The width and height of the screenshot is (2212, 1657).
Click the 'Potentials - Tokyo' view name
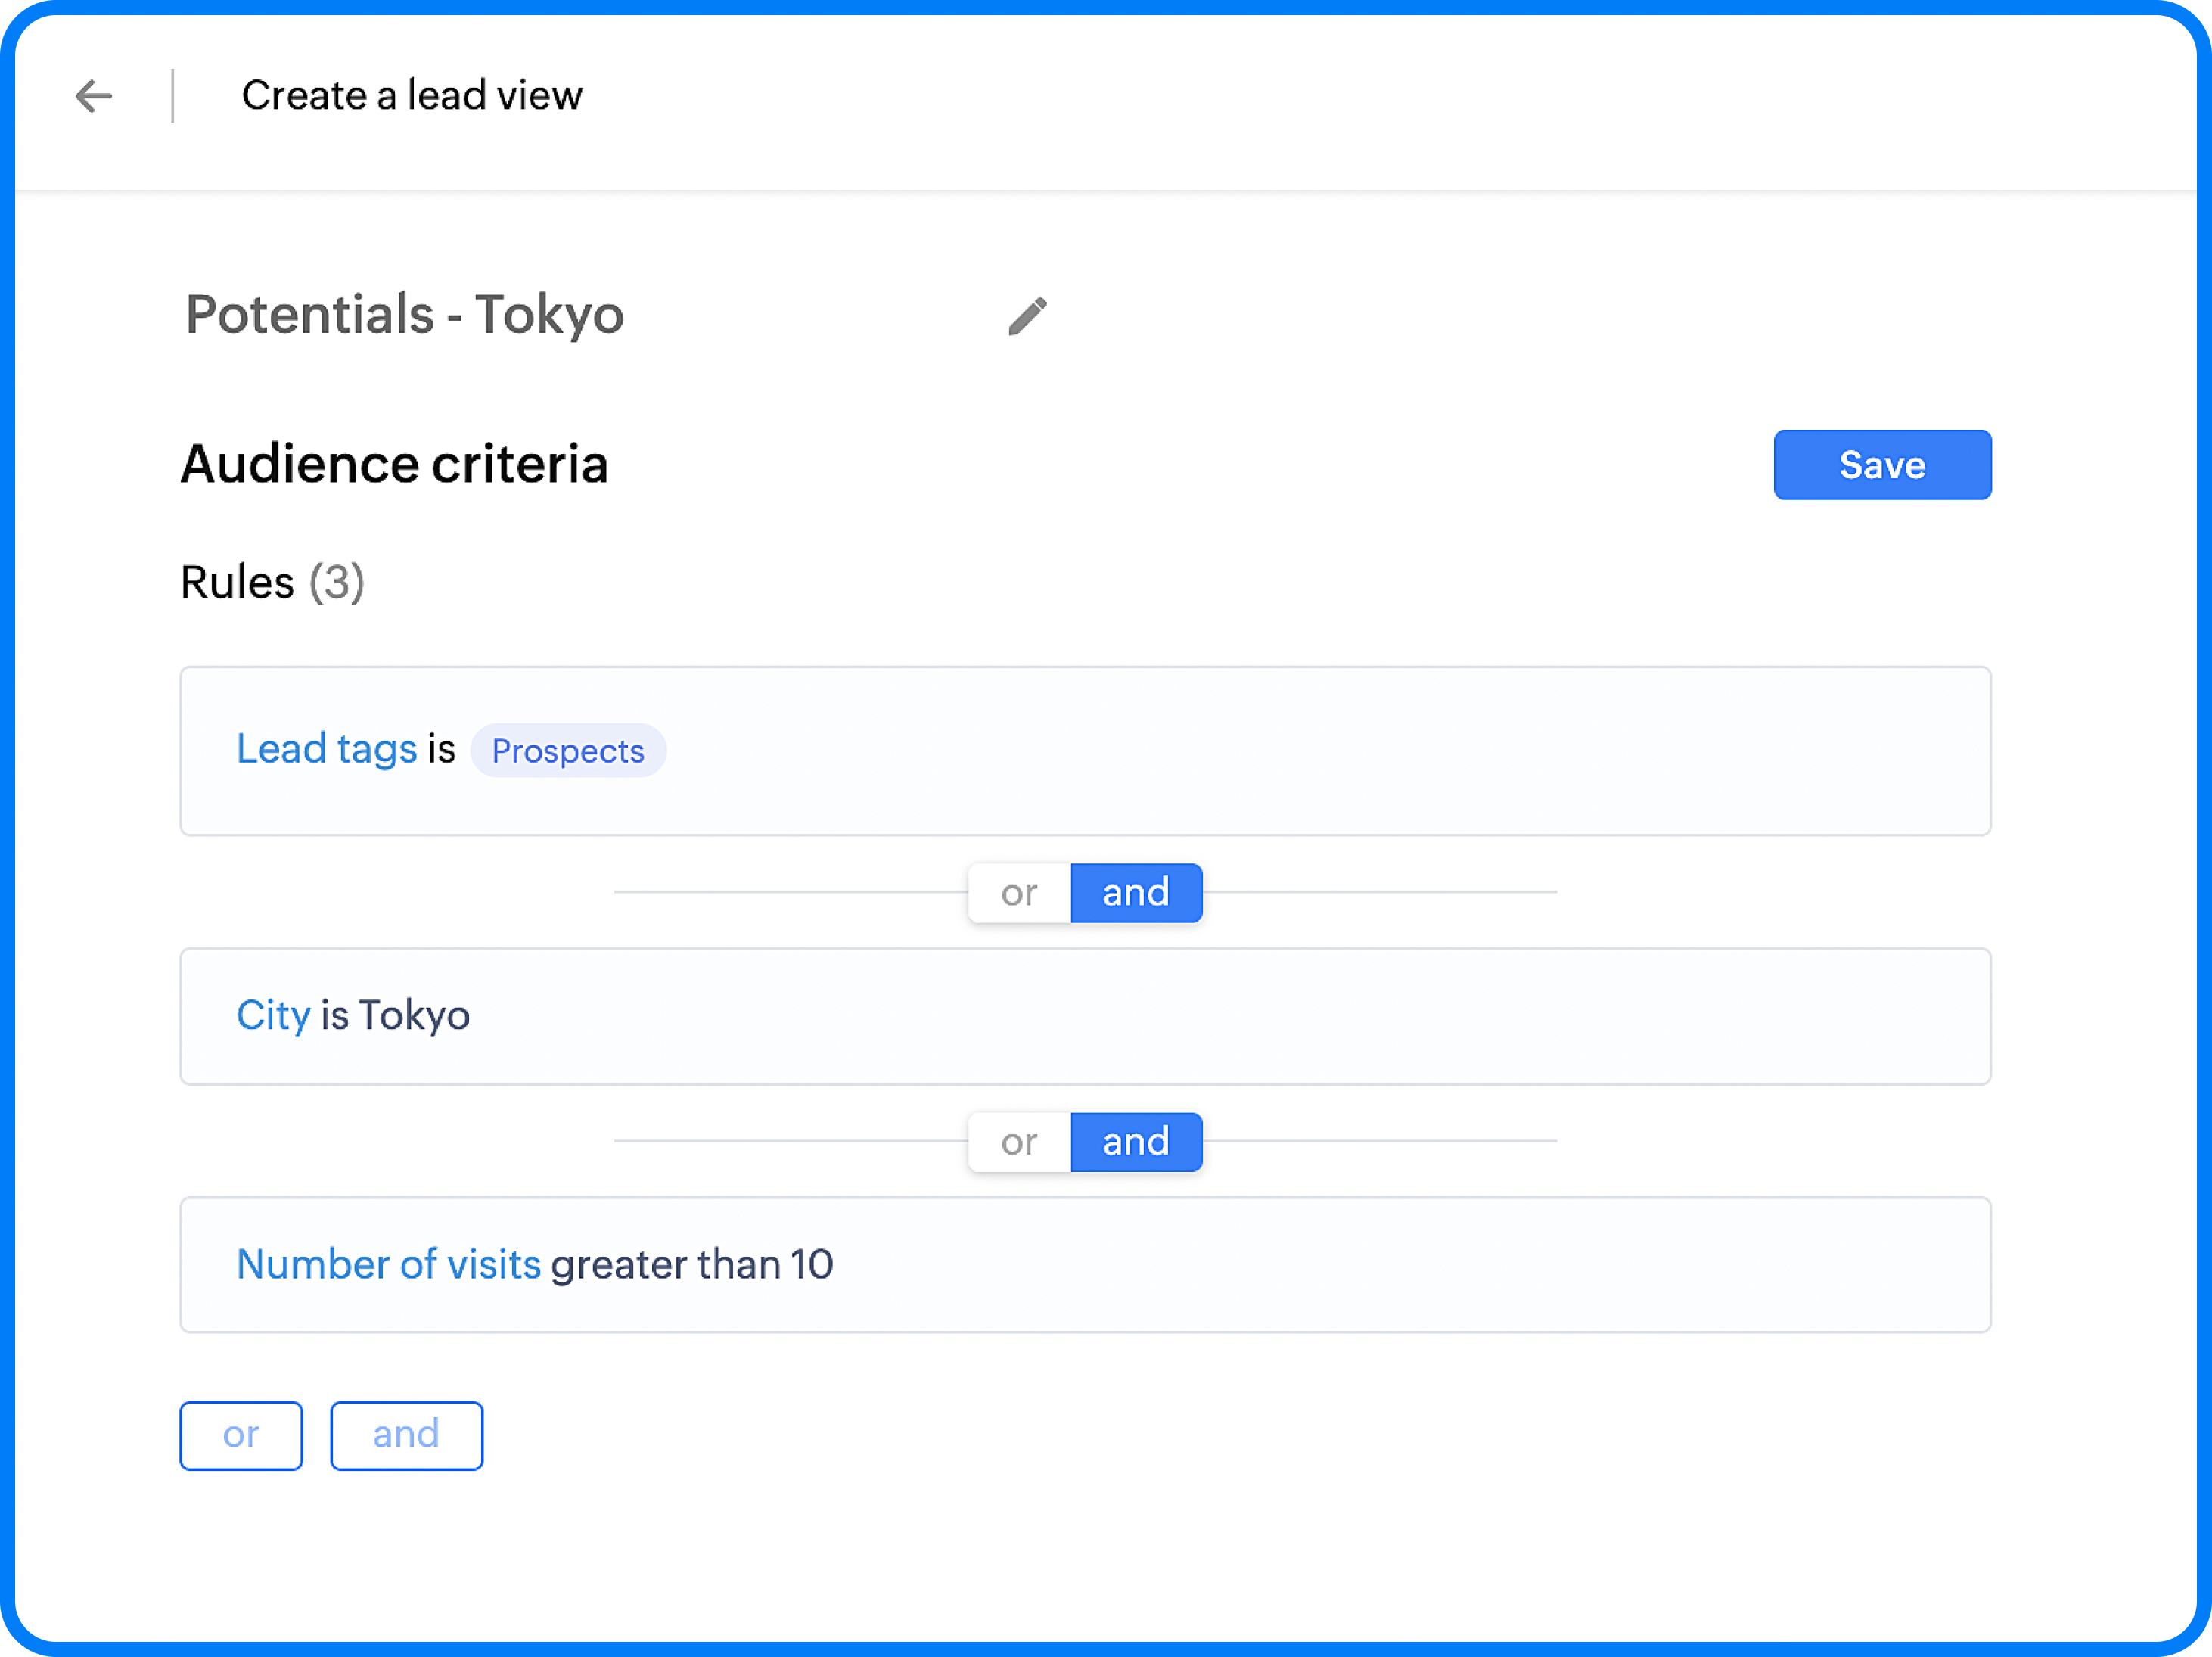tap(404, 315)
